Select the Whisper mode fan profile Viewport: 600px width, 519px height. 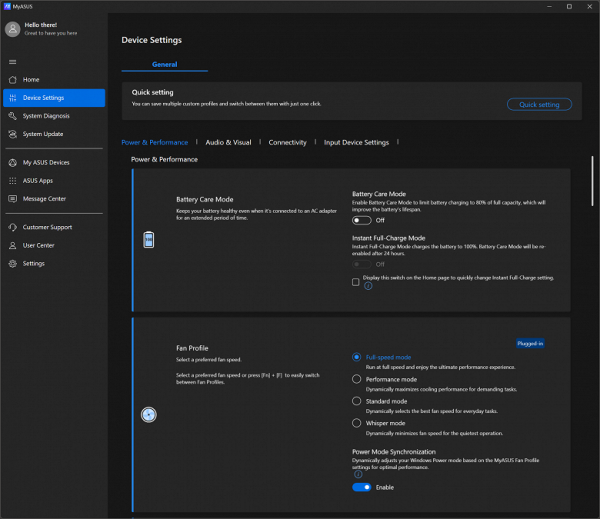(357, 423)
